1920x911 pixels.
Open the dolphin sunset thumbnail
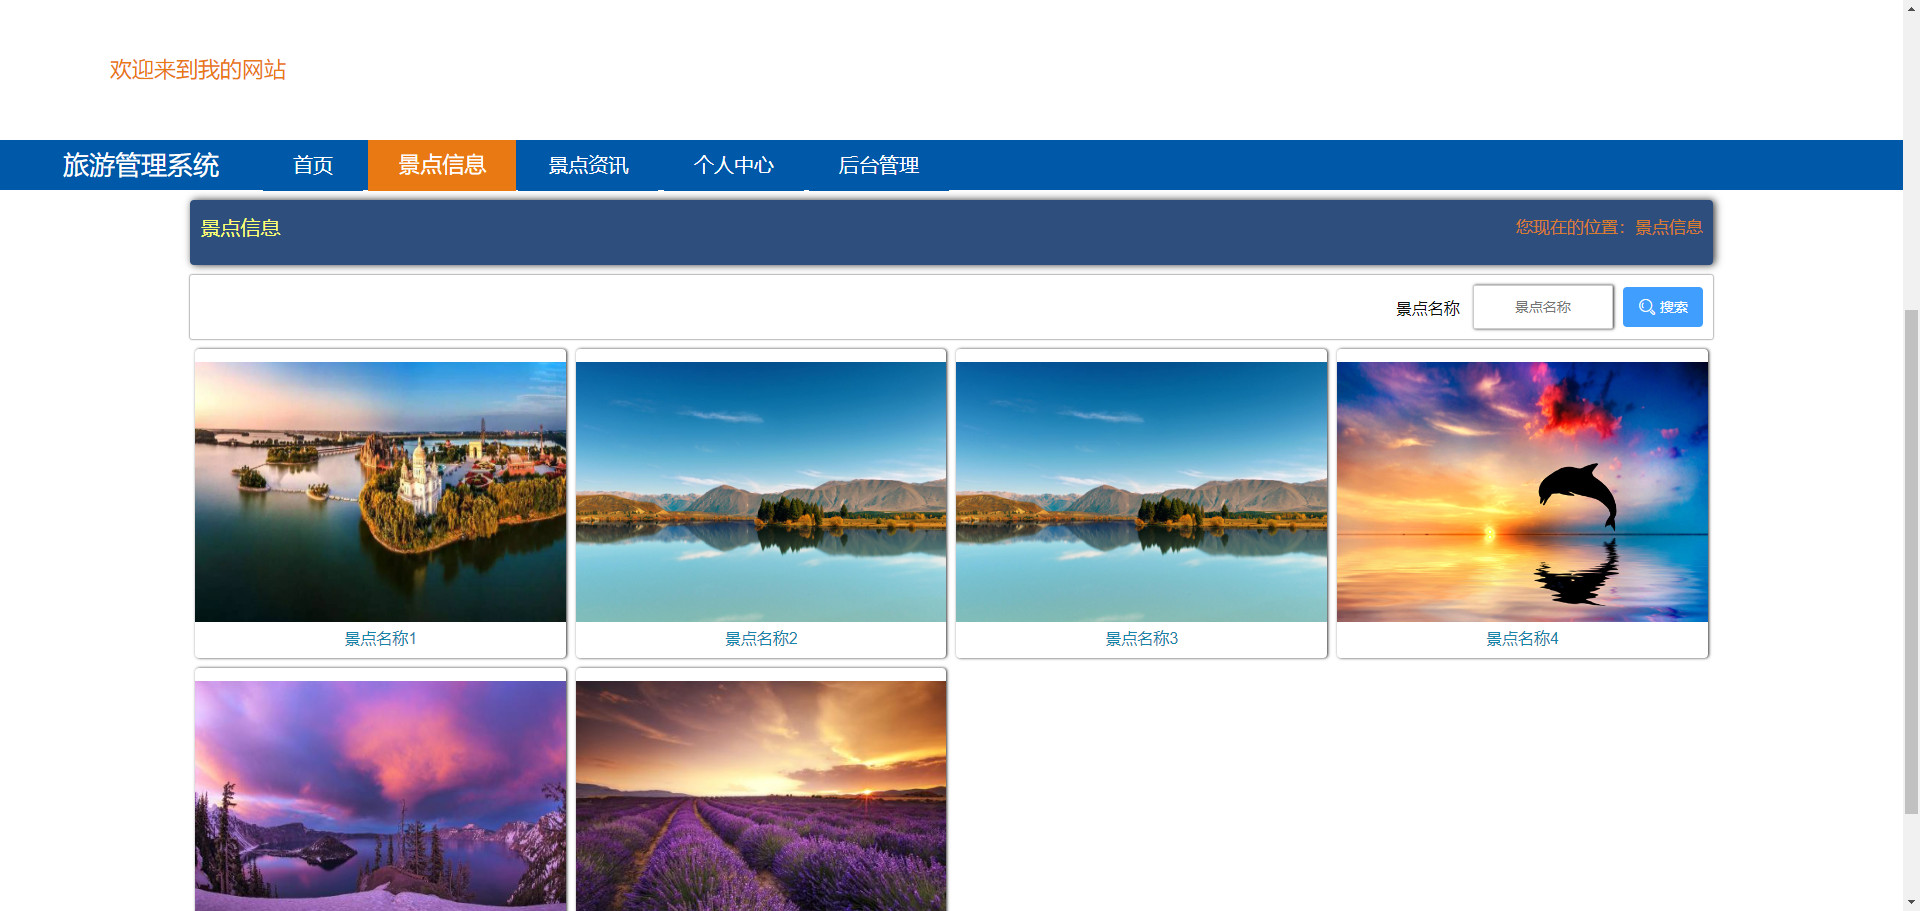(x=1522, y=492)
